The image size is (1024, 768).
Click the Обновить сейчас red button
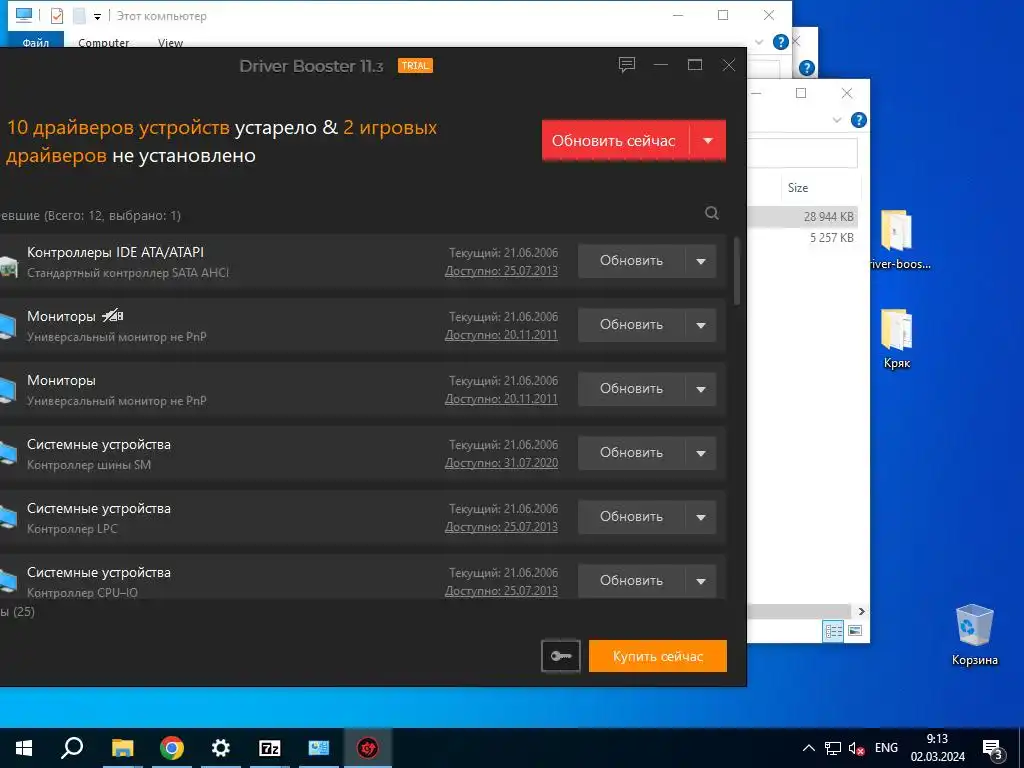pyautogui.click(x=615, y=140)
